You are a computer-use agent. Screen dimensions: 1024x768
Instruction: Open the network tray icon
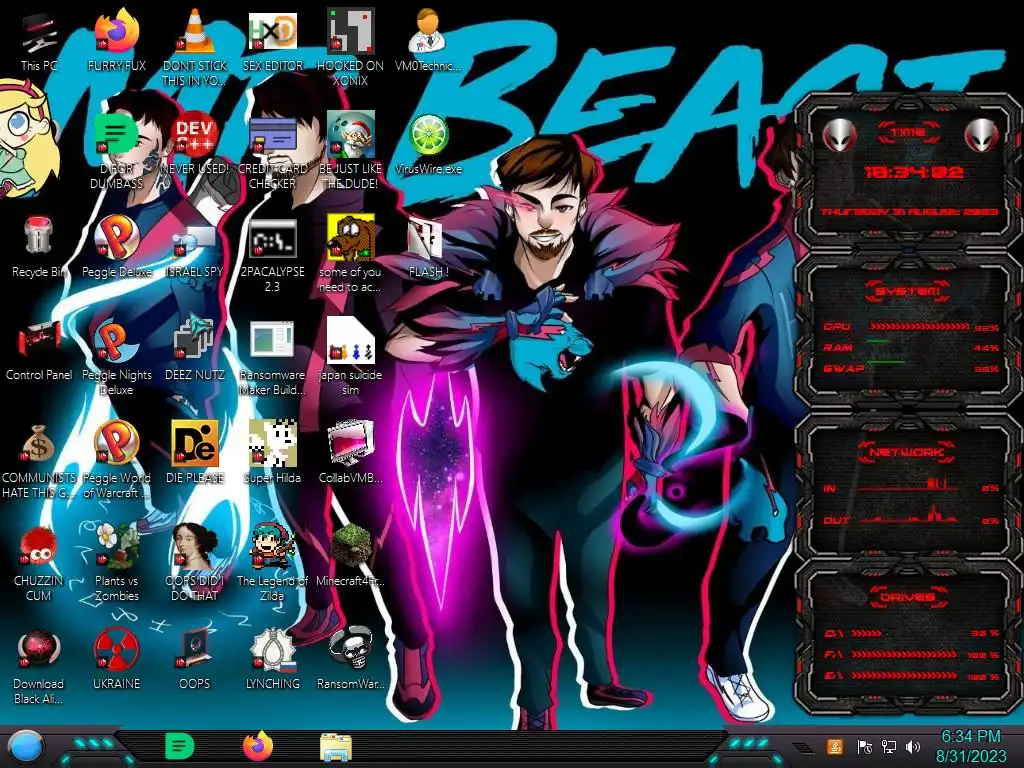(889, 747)
